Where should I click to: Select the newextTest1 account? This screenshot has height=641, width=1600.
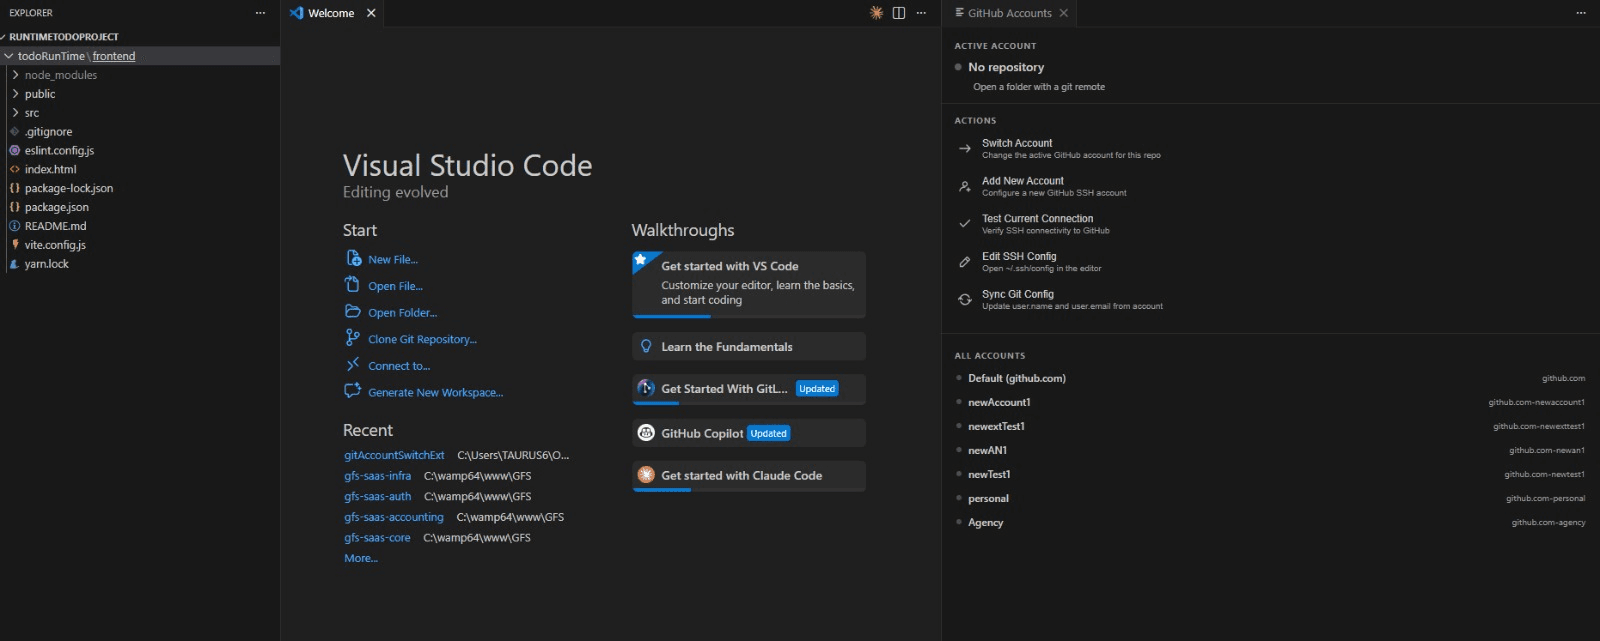click(1270, 426)
